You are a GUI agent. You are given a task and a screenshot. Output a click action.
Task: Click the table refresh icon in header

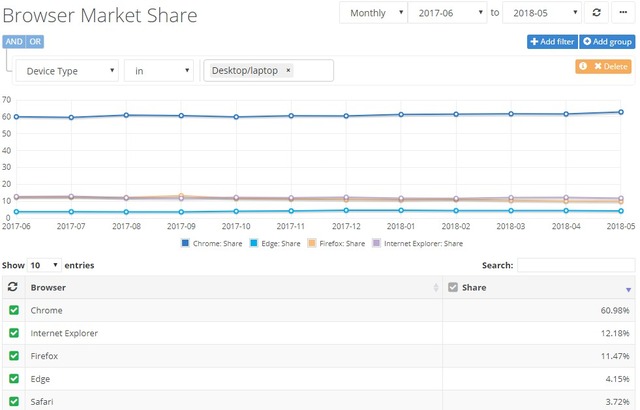tap(13, 287)
